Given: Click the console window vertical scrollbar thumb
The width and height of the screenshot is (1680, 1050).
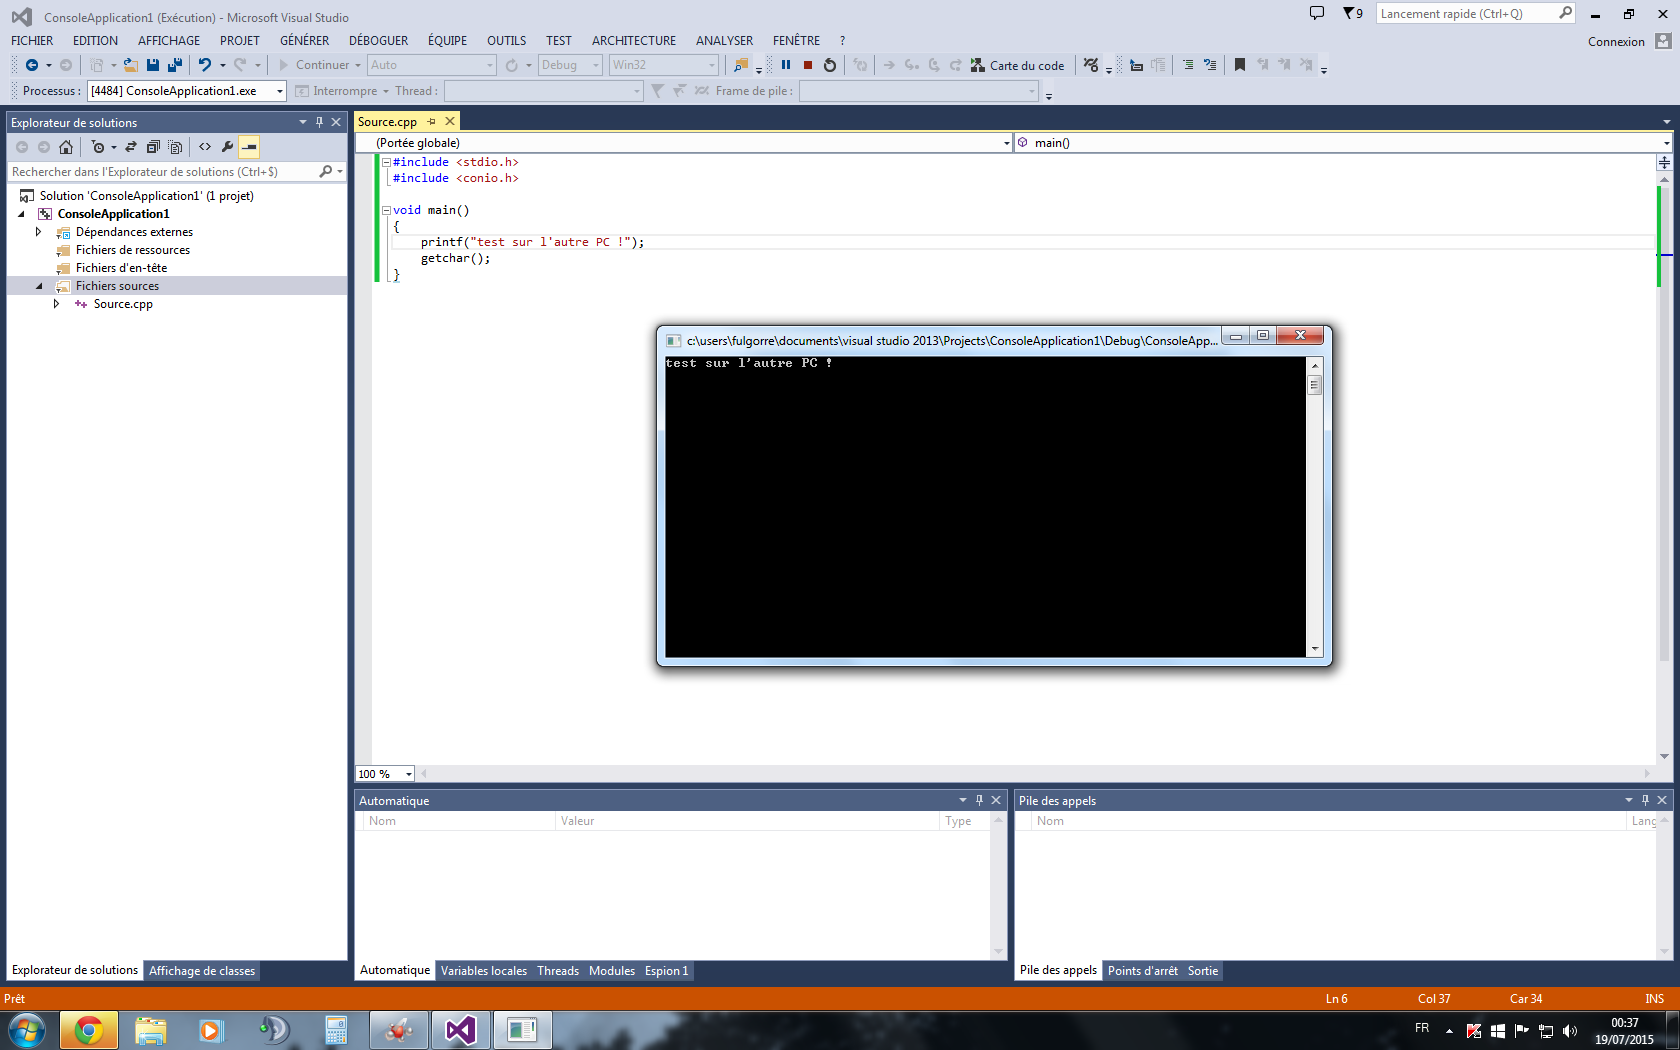Looking at the screenshot, I should tap(1315, 385).
